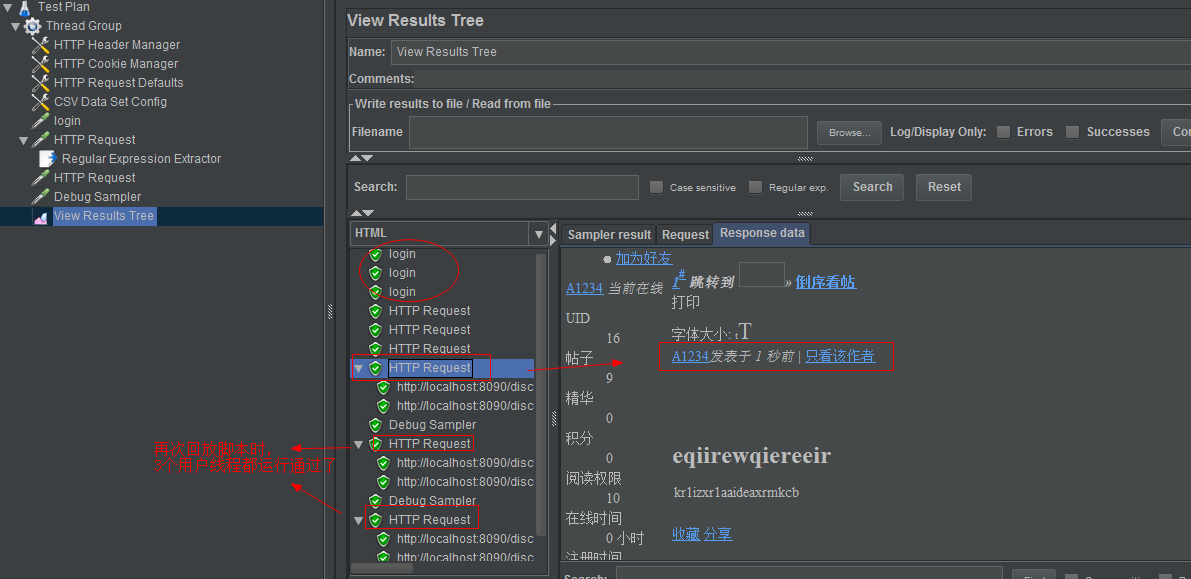Toggle the Successes checkbox
This screenshot has height=579, width=1191.
click(x=1073, y=132)
